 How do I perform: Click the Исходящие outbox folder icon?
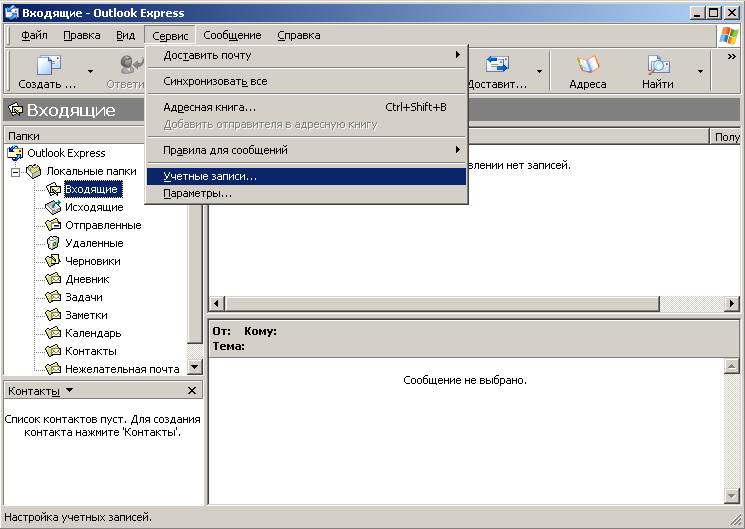point(53,207)
